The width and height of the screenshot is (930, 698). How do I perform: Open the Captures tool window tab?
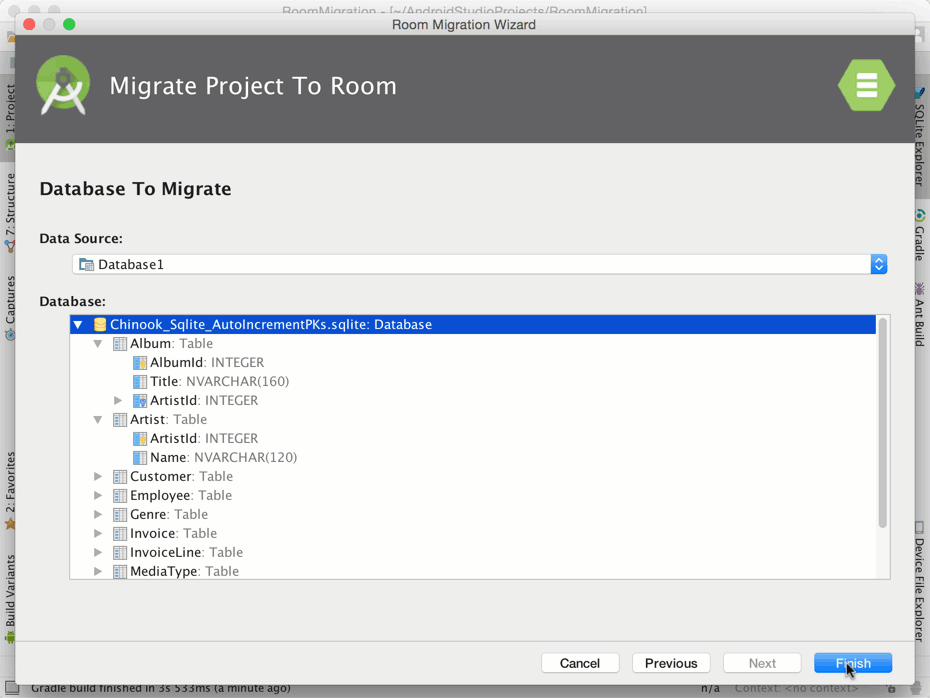coord(9,308)
